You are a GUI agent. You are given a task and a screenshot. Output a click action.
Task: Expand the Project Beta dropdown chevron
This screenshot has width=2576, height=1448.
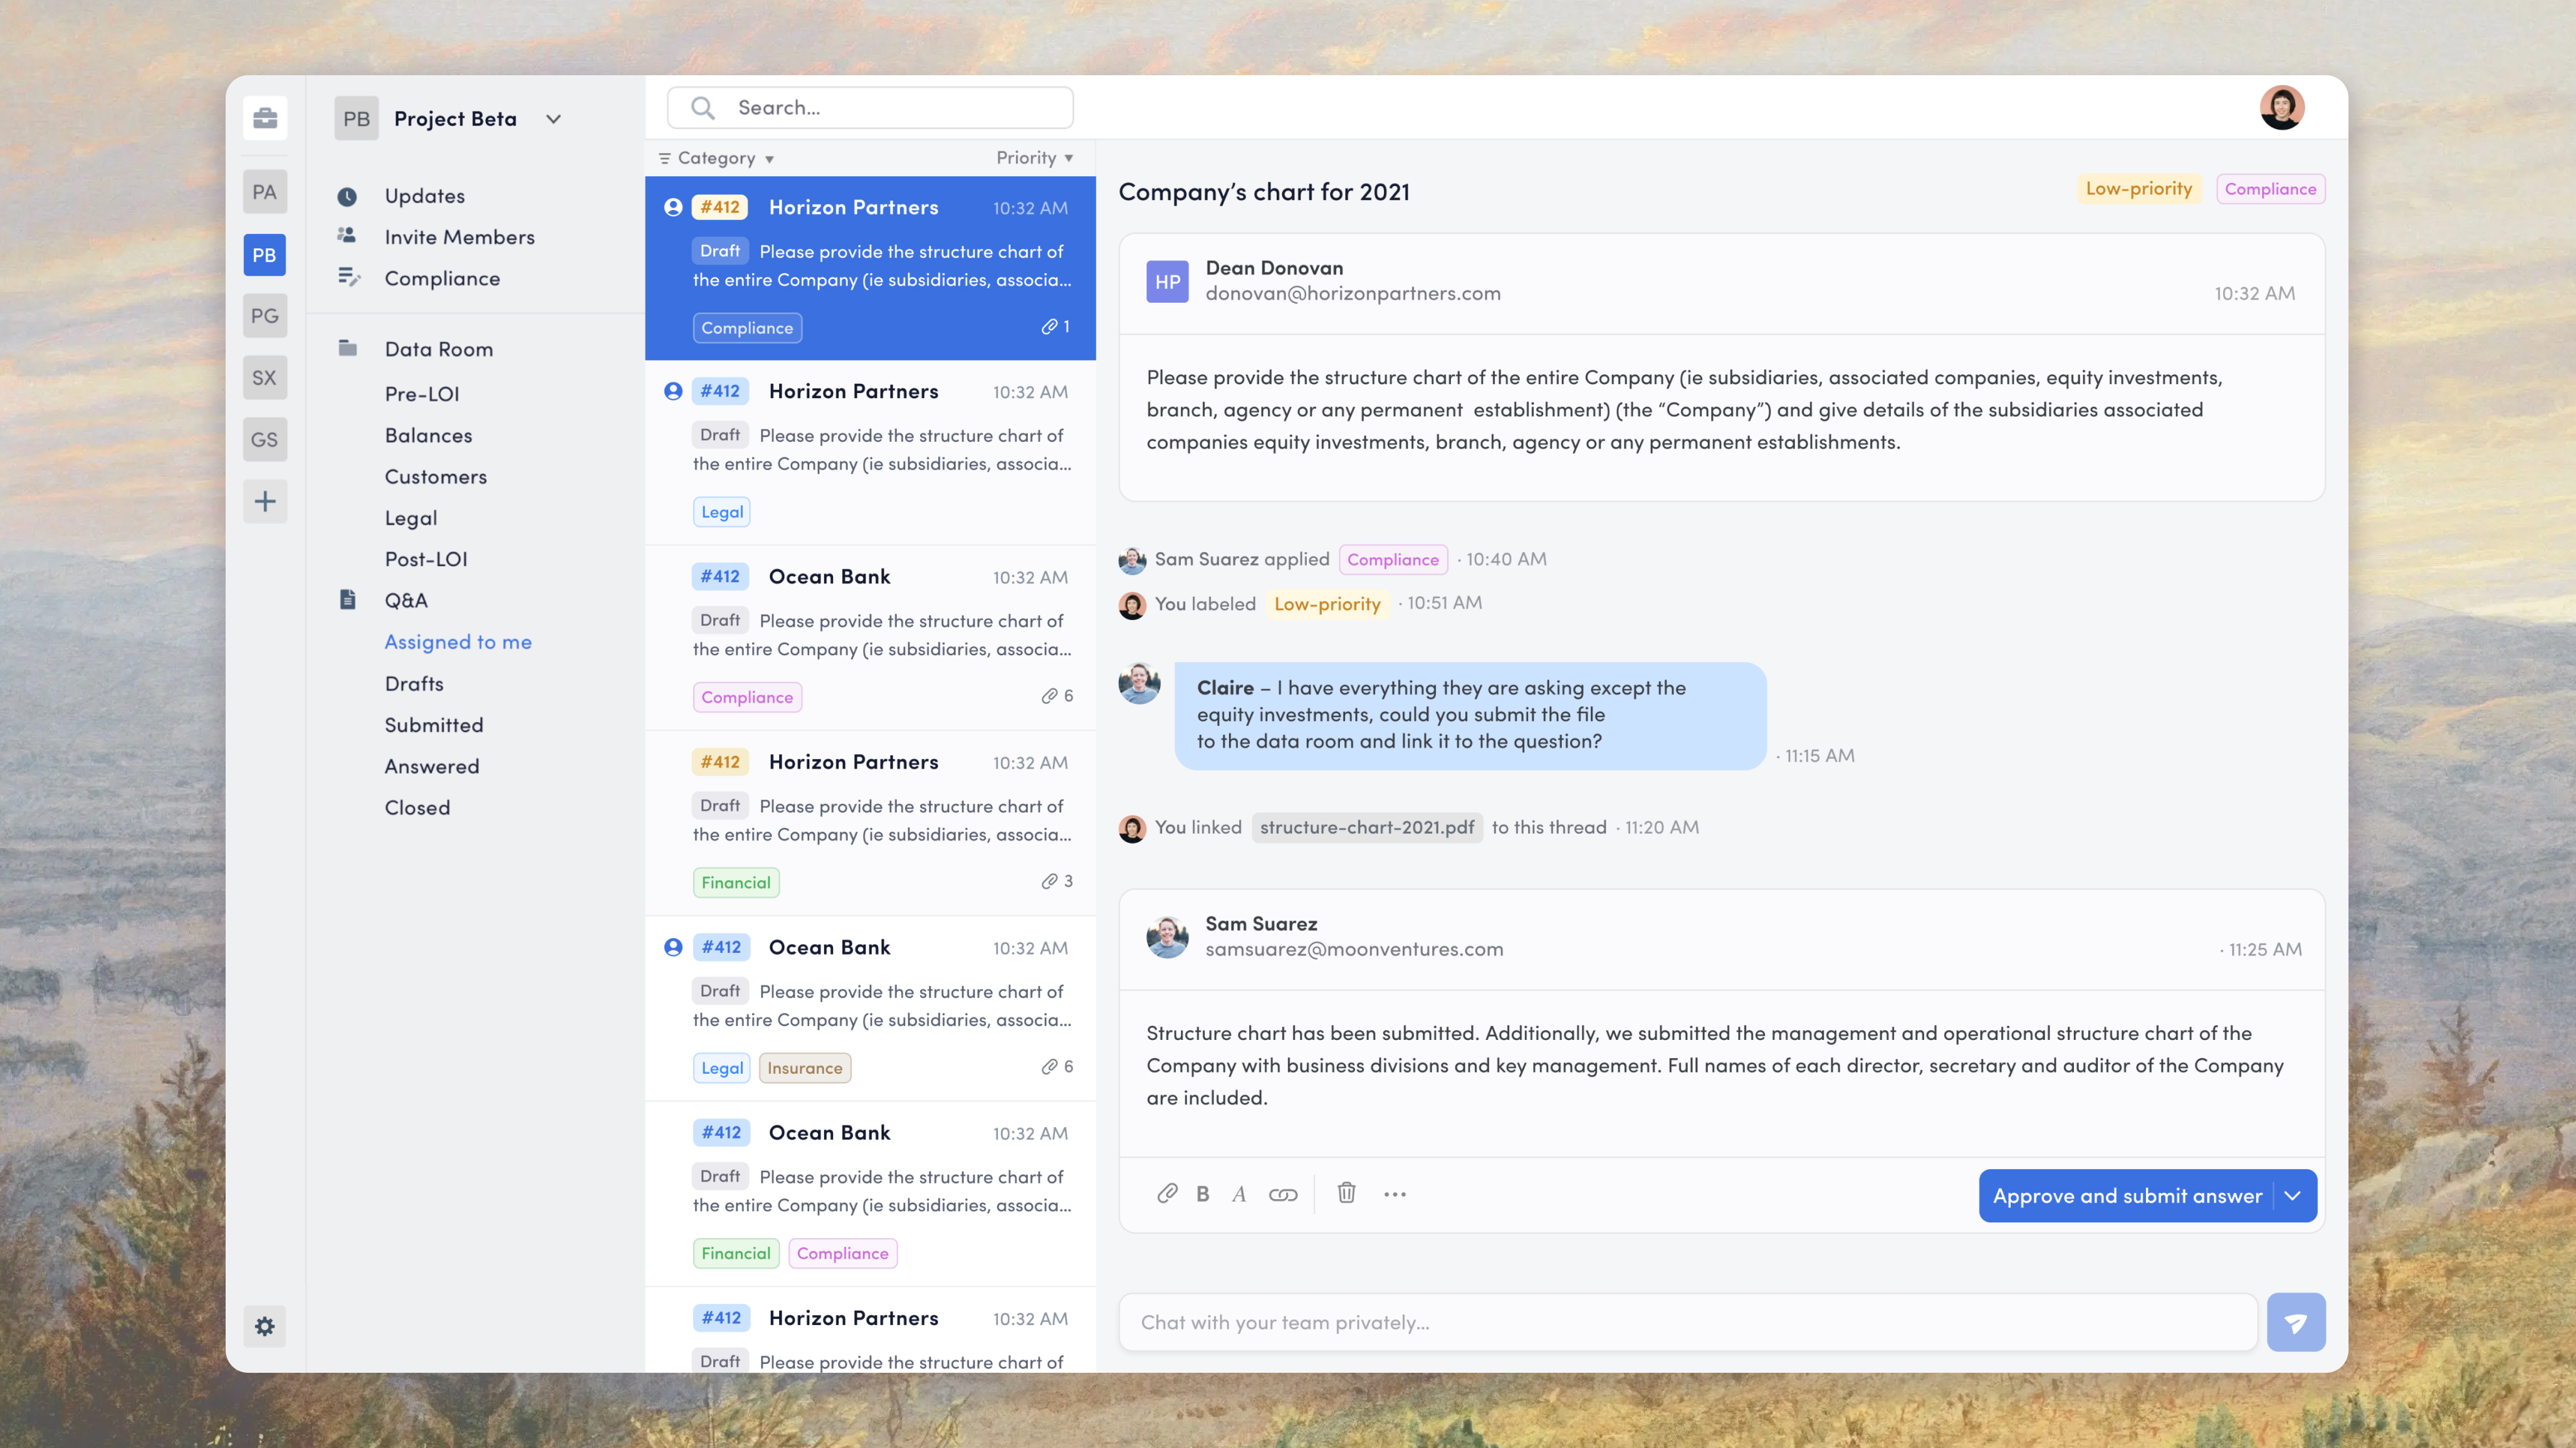pyautogui.click(x=554, y=119)
